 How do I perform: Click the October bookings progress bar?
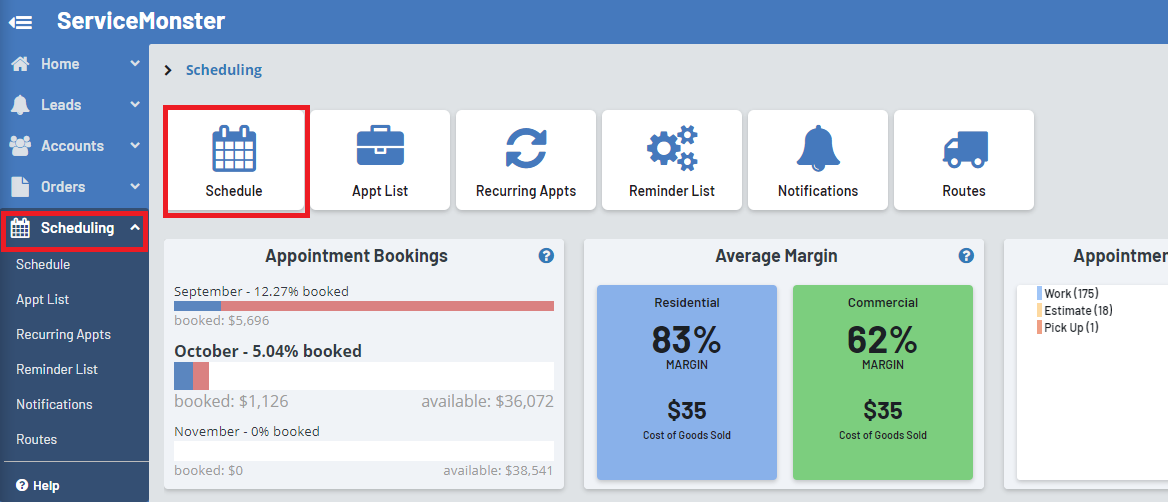364,376
